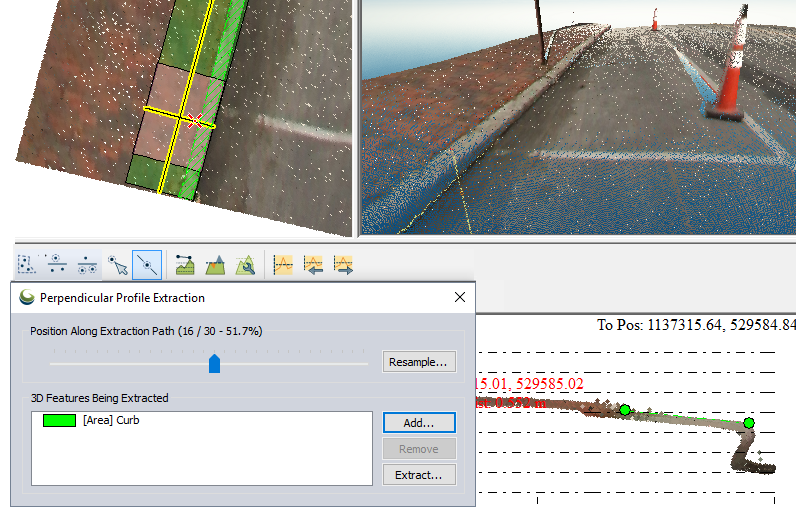Click the Extract... button
796x517 pixels.
[x=419, y=475]
